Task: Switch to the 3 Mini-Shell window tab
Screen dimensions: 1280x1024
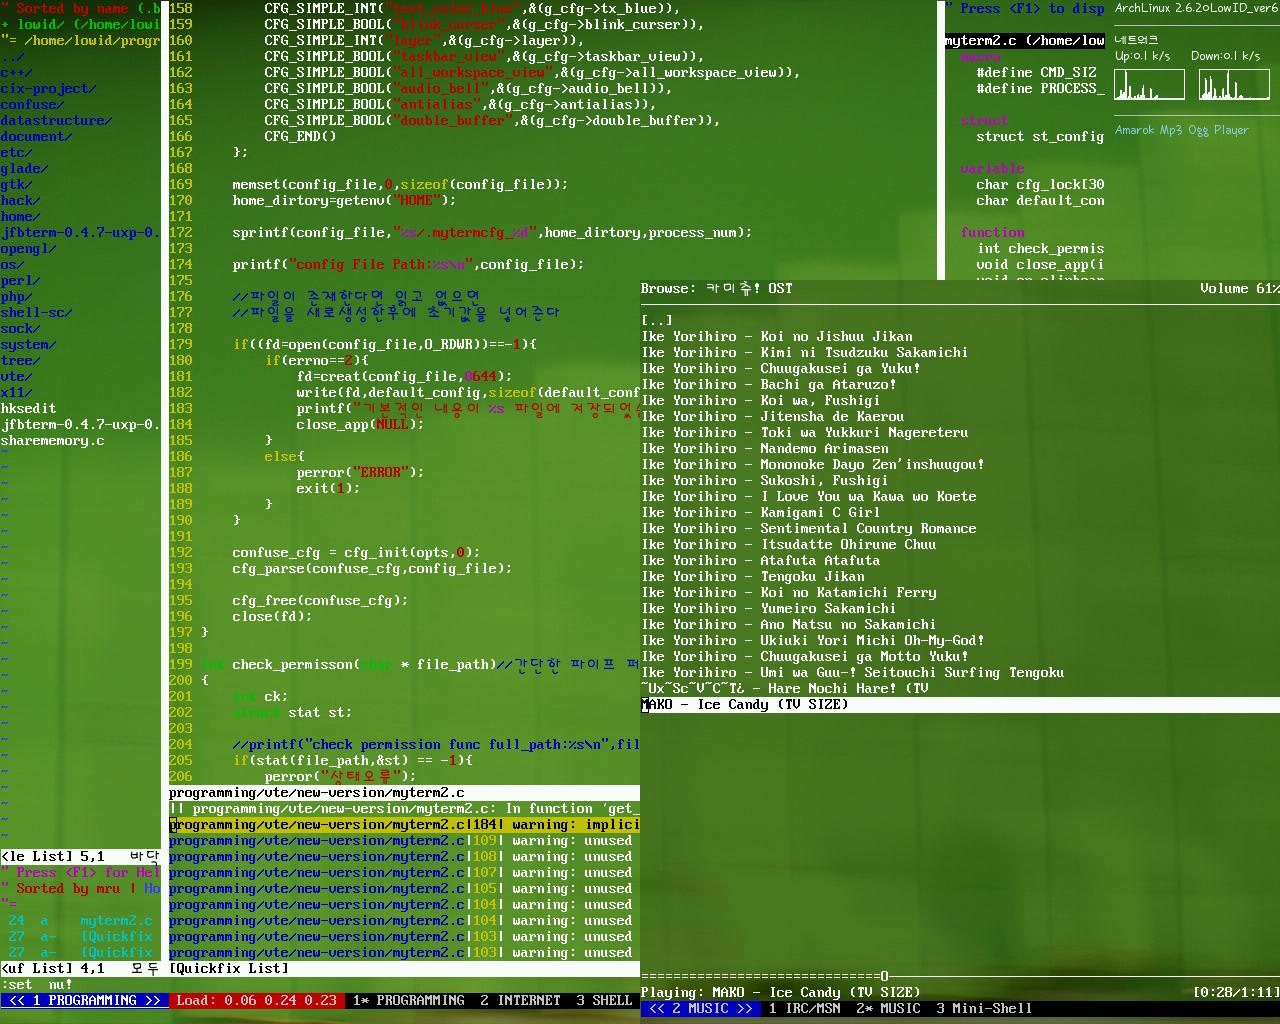Action: pyautogui.click(x=984, y=1008)
